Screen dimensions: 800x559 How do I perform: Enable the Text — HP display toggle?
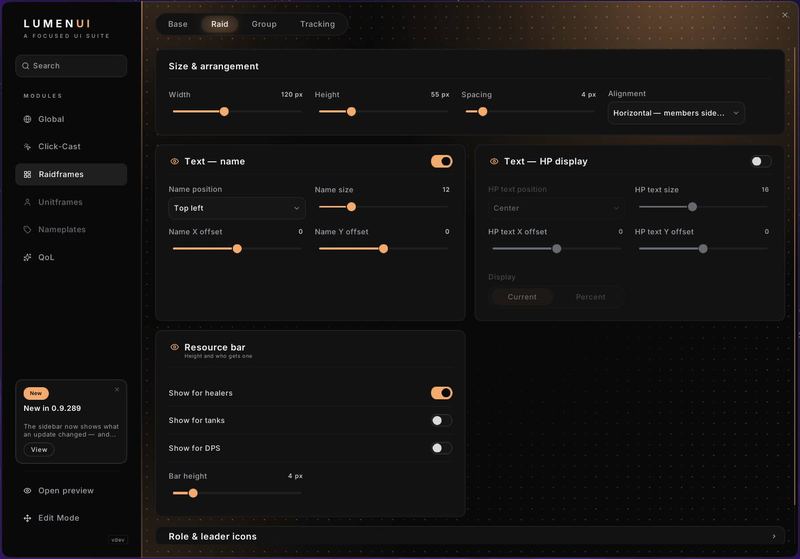pos(761,161)
